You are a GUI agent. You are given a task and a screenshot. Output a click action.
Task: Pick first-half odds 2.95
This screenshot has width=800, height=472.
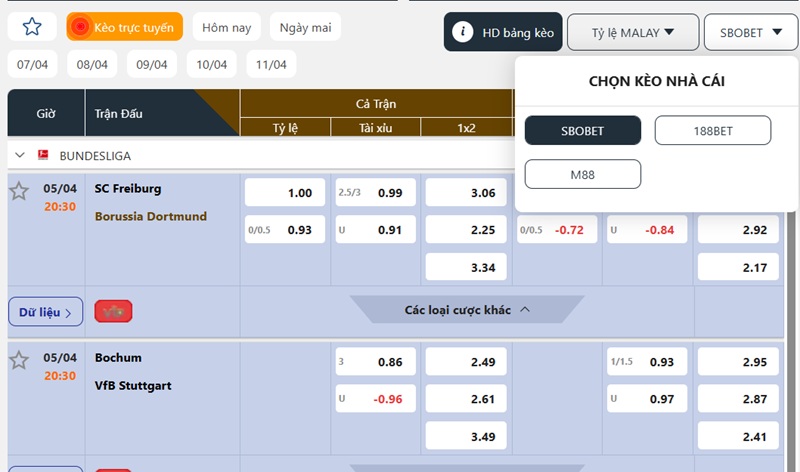738,361
